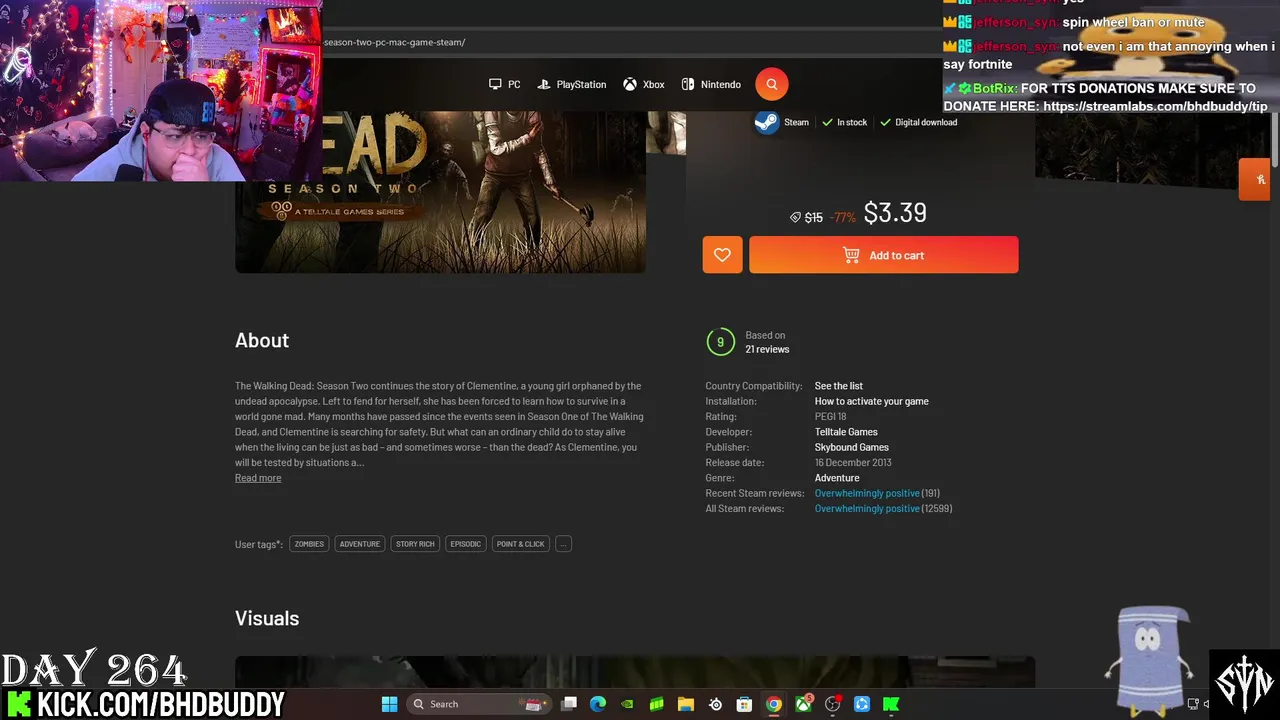Open 'How to activate your game' link
Viewport: 1280px width, 720px height.
872,401
